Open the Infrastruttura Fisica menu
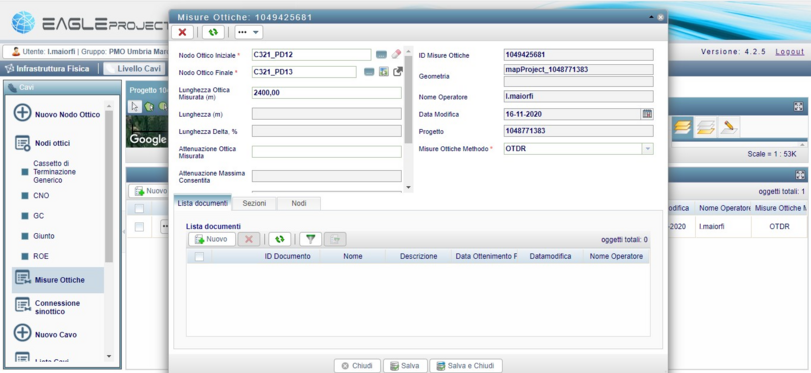This screenshot has width=811, height=373. (x=47, y=69)
